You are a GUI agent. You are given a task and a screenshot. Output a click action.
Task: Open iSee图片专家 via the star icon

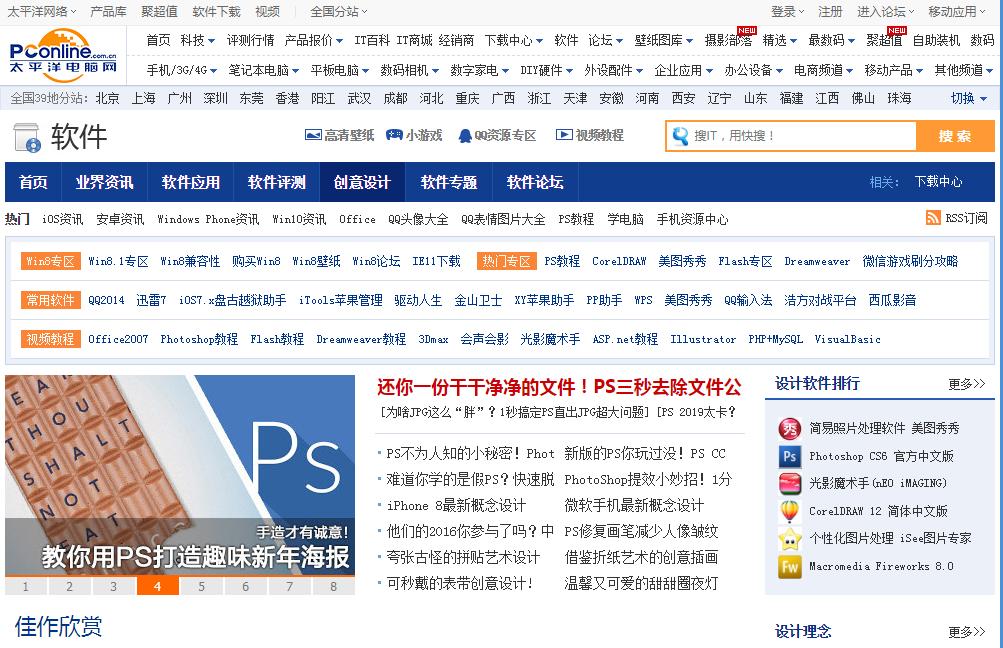pos(790,538)
